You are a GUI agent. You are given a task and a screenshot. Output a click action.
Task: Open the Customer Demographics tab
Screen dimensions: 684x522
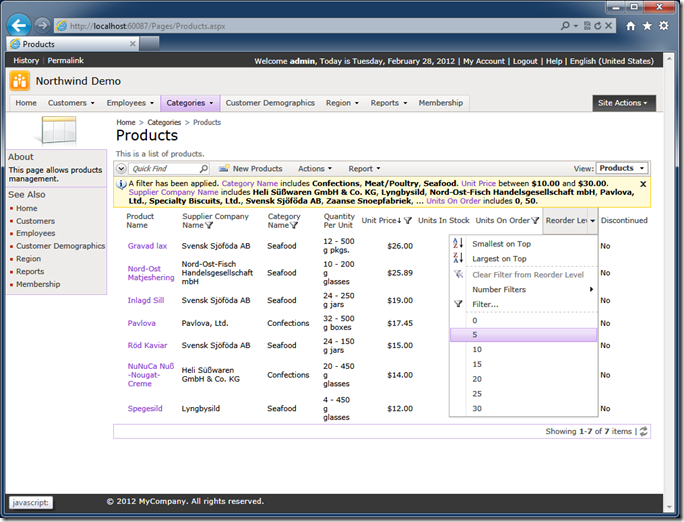270,103
